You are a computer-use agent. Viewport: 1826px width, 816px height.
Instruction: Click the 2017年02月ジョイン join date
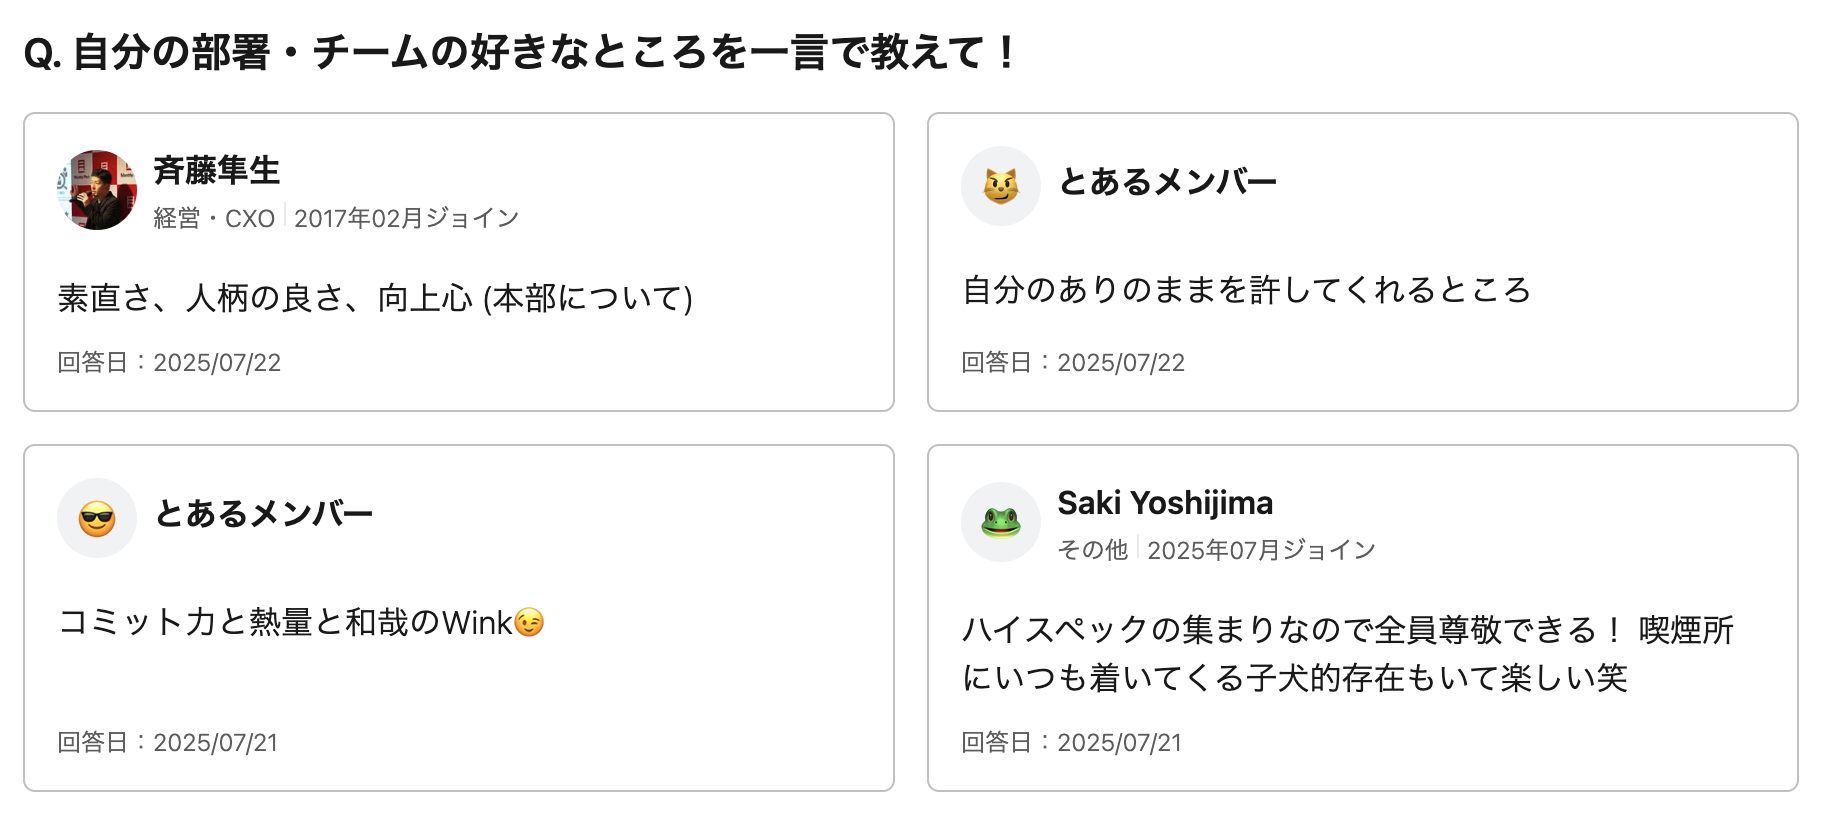coord(406,218)
